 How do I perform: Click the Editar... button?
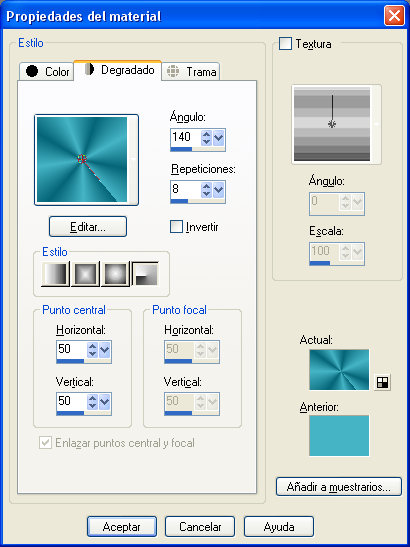point(88,227)
